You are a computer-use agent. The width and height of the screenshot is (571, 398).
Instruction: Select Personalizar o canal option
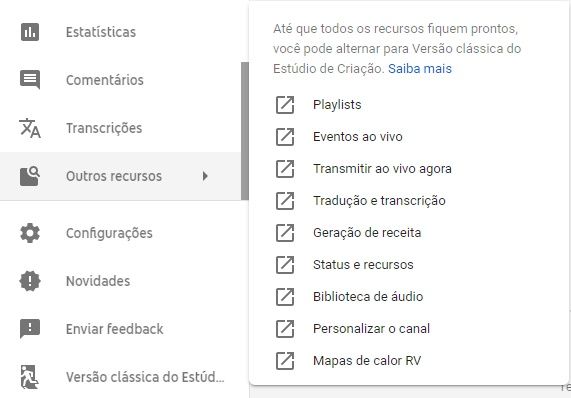371,329
